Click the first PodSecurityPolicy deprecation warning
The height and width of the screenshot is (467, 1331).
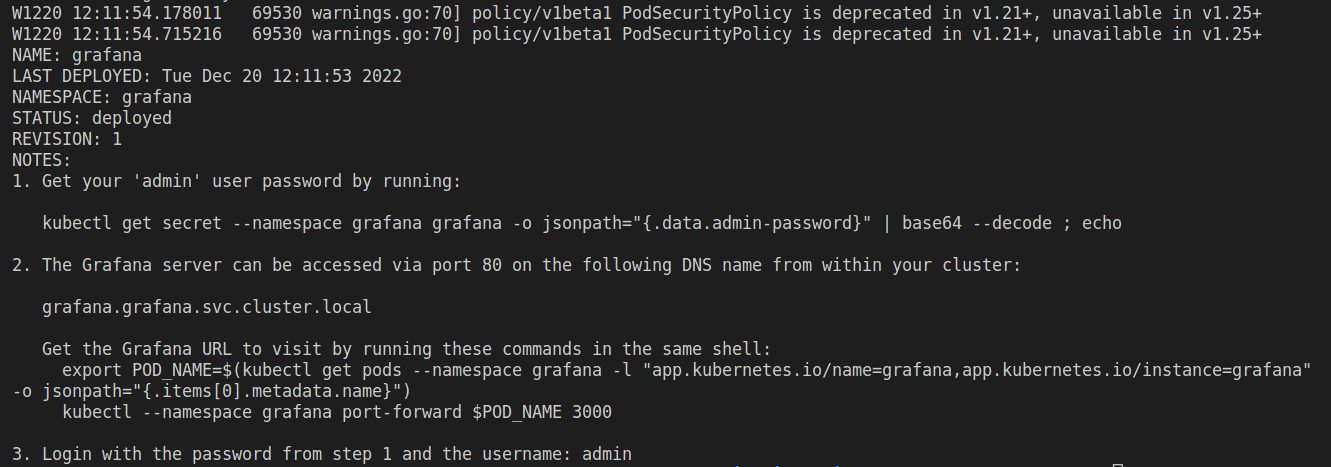pos(636,13)
